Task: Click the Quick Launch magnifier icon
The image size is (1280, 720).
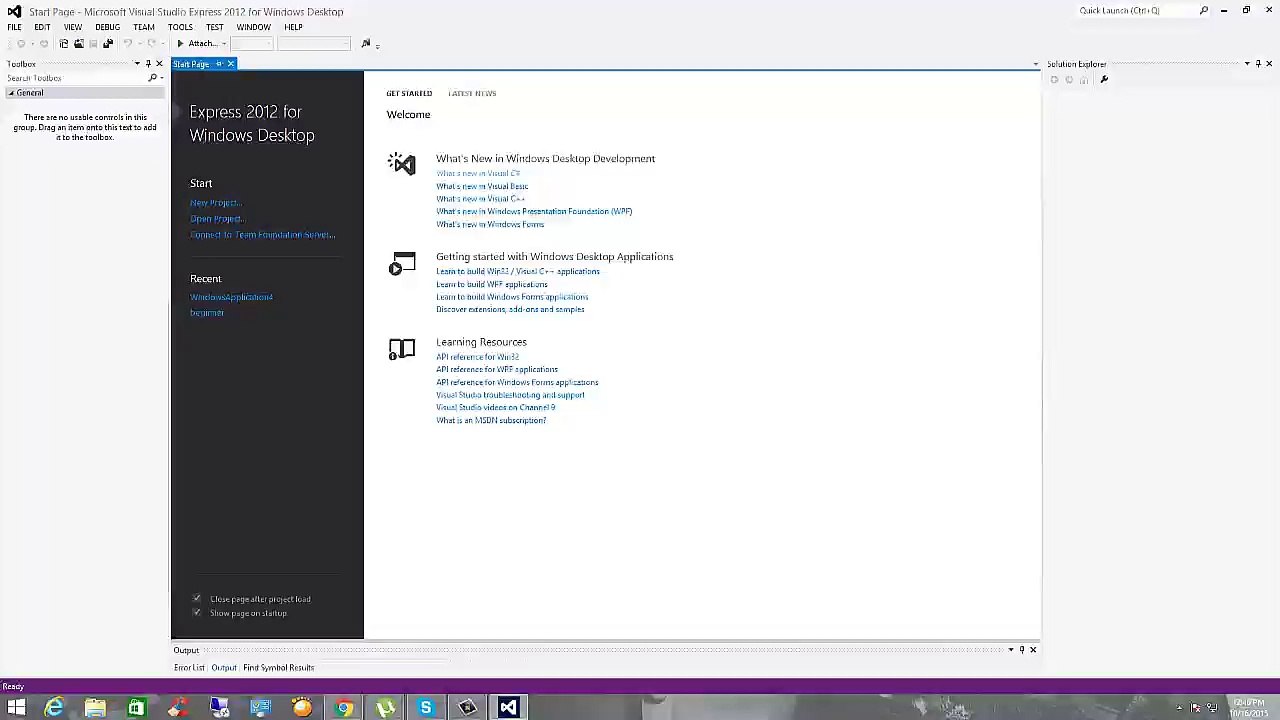Action: pyautogui.click(x=1204, y=11)
